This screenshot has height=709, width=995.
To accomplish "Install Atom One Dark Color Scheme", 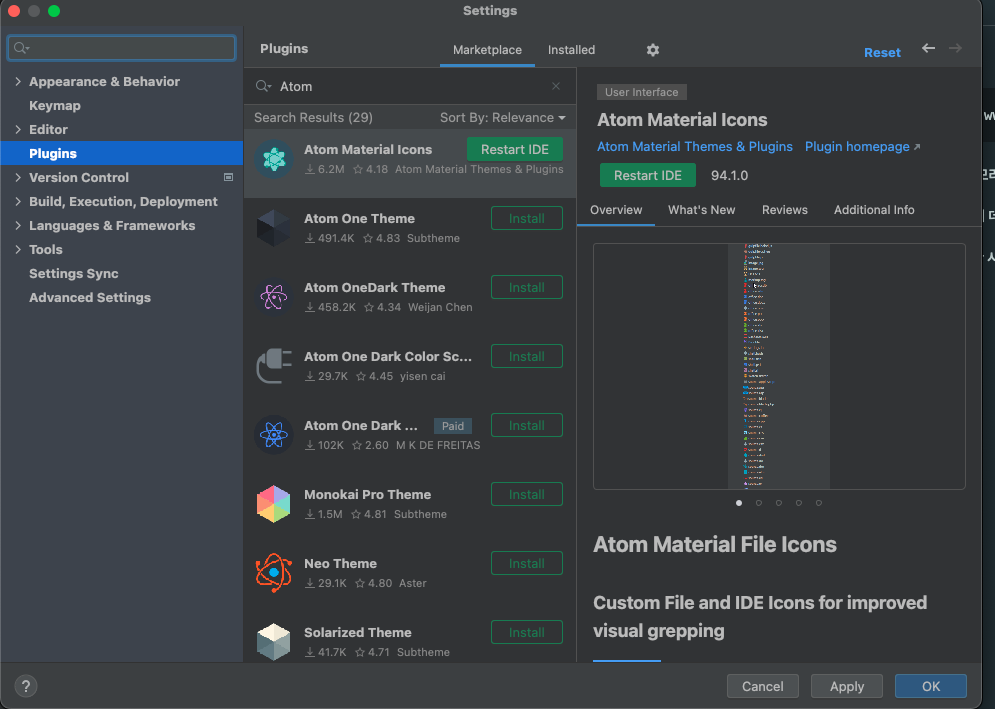I will [527, 357].
